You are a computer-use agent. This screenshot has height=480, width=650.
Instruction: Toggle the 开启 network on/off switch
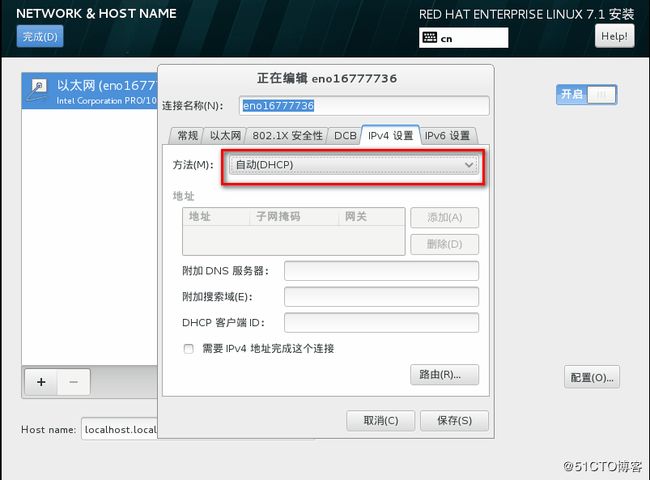pos(587,95)
